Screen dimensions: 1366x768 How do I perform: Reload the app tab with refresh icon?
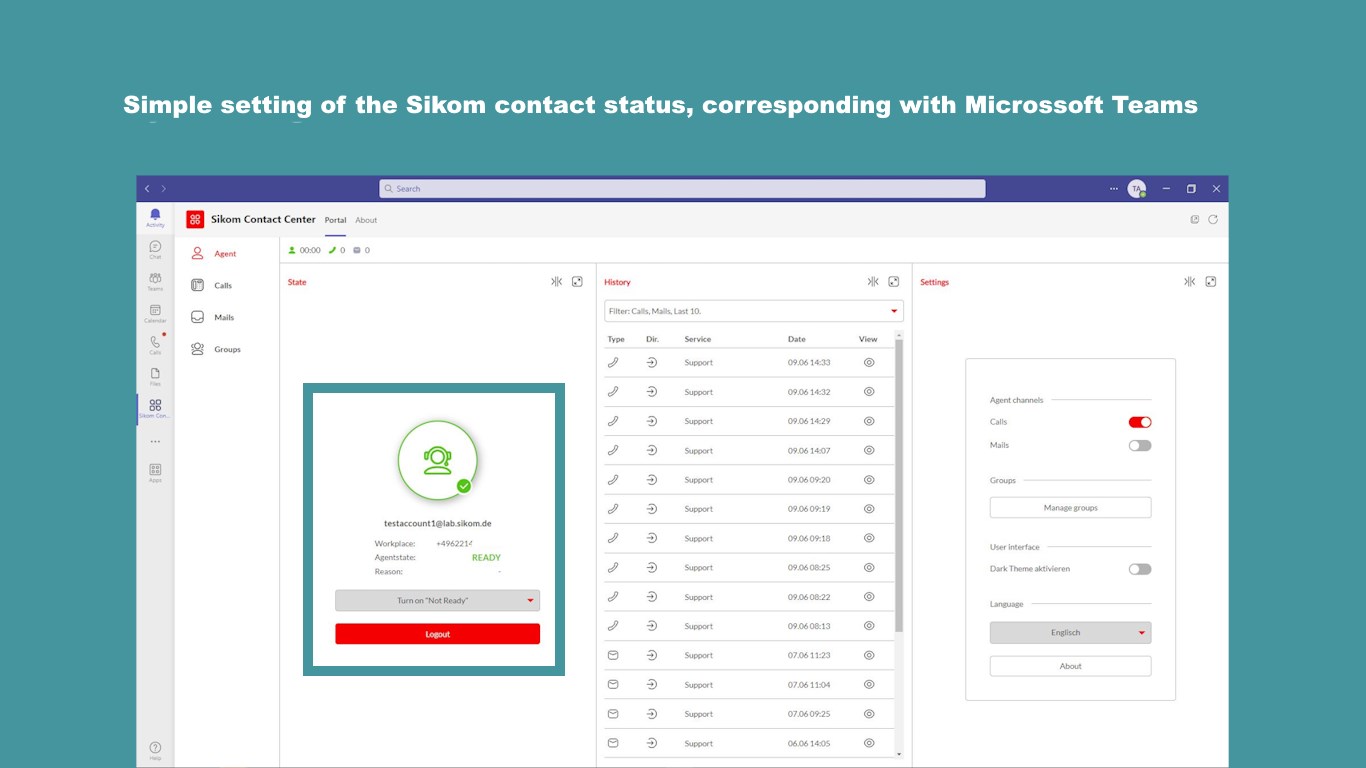click(1213, 219)
